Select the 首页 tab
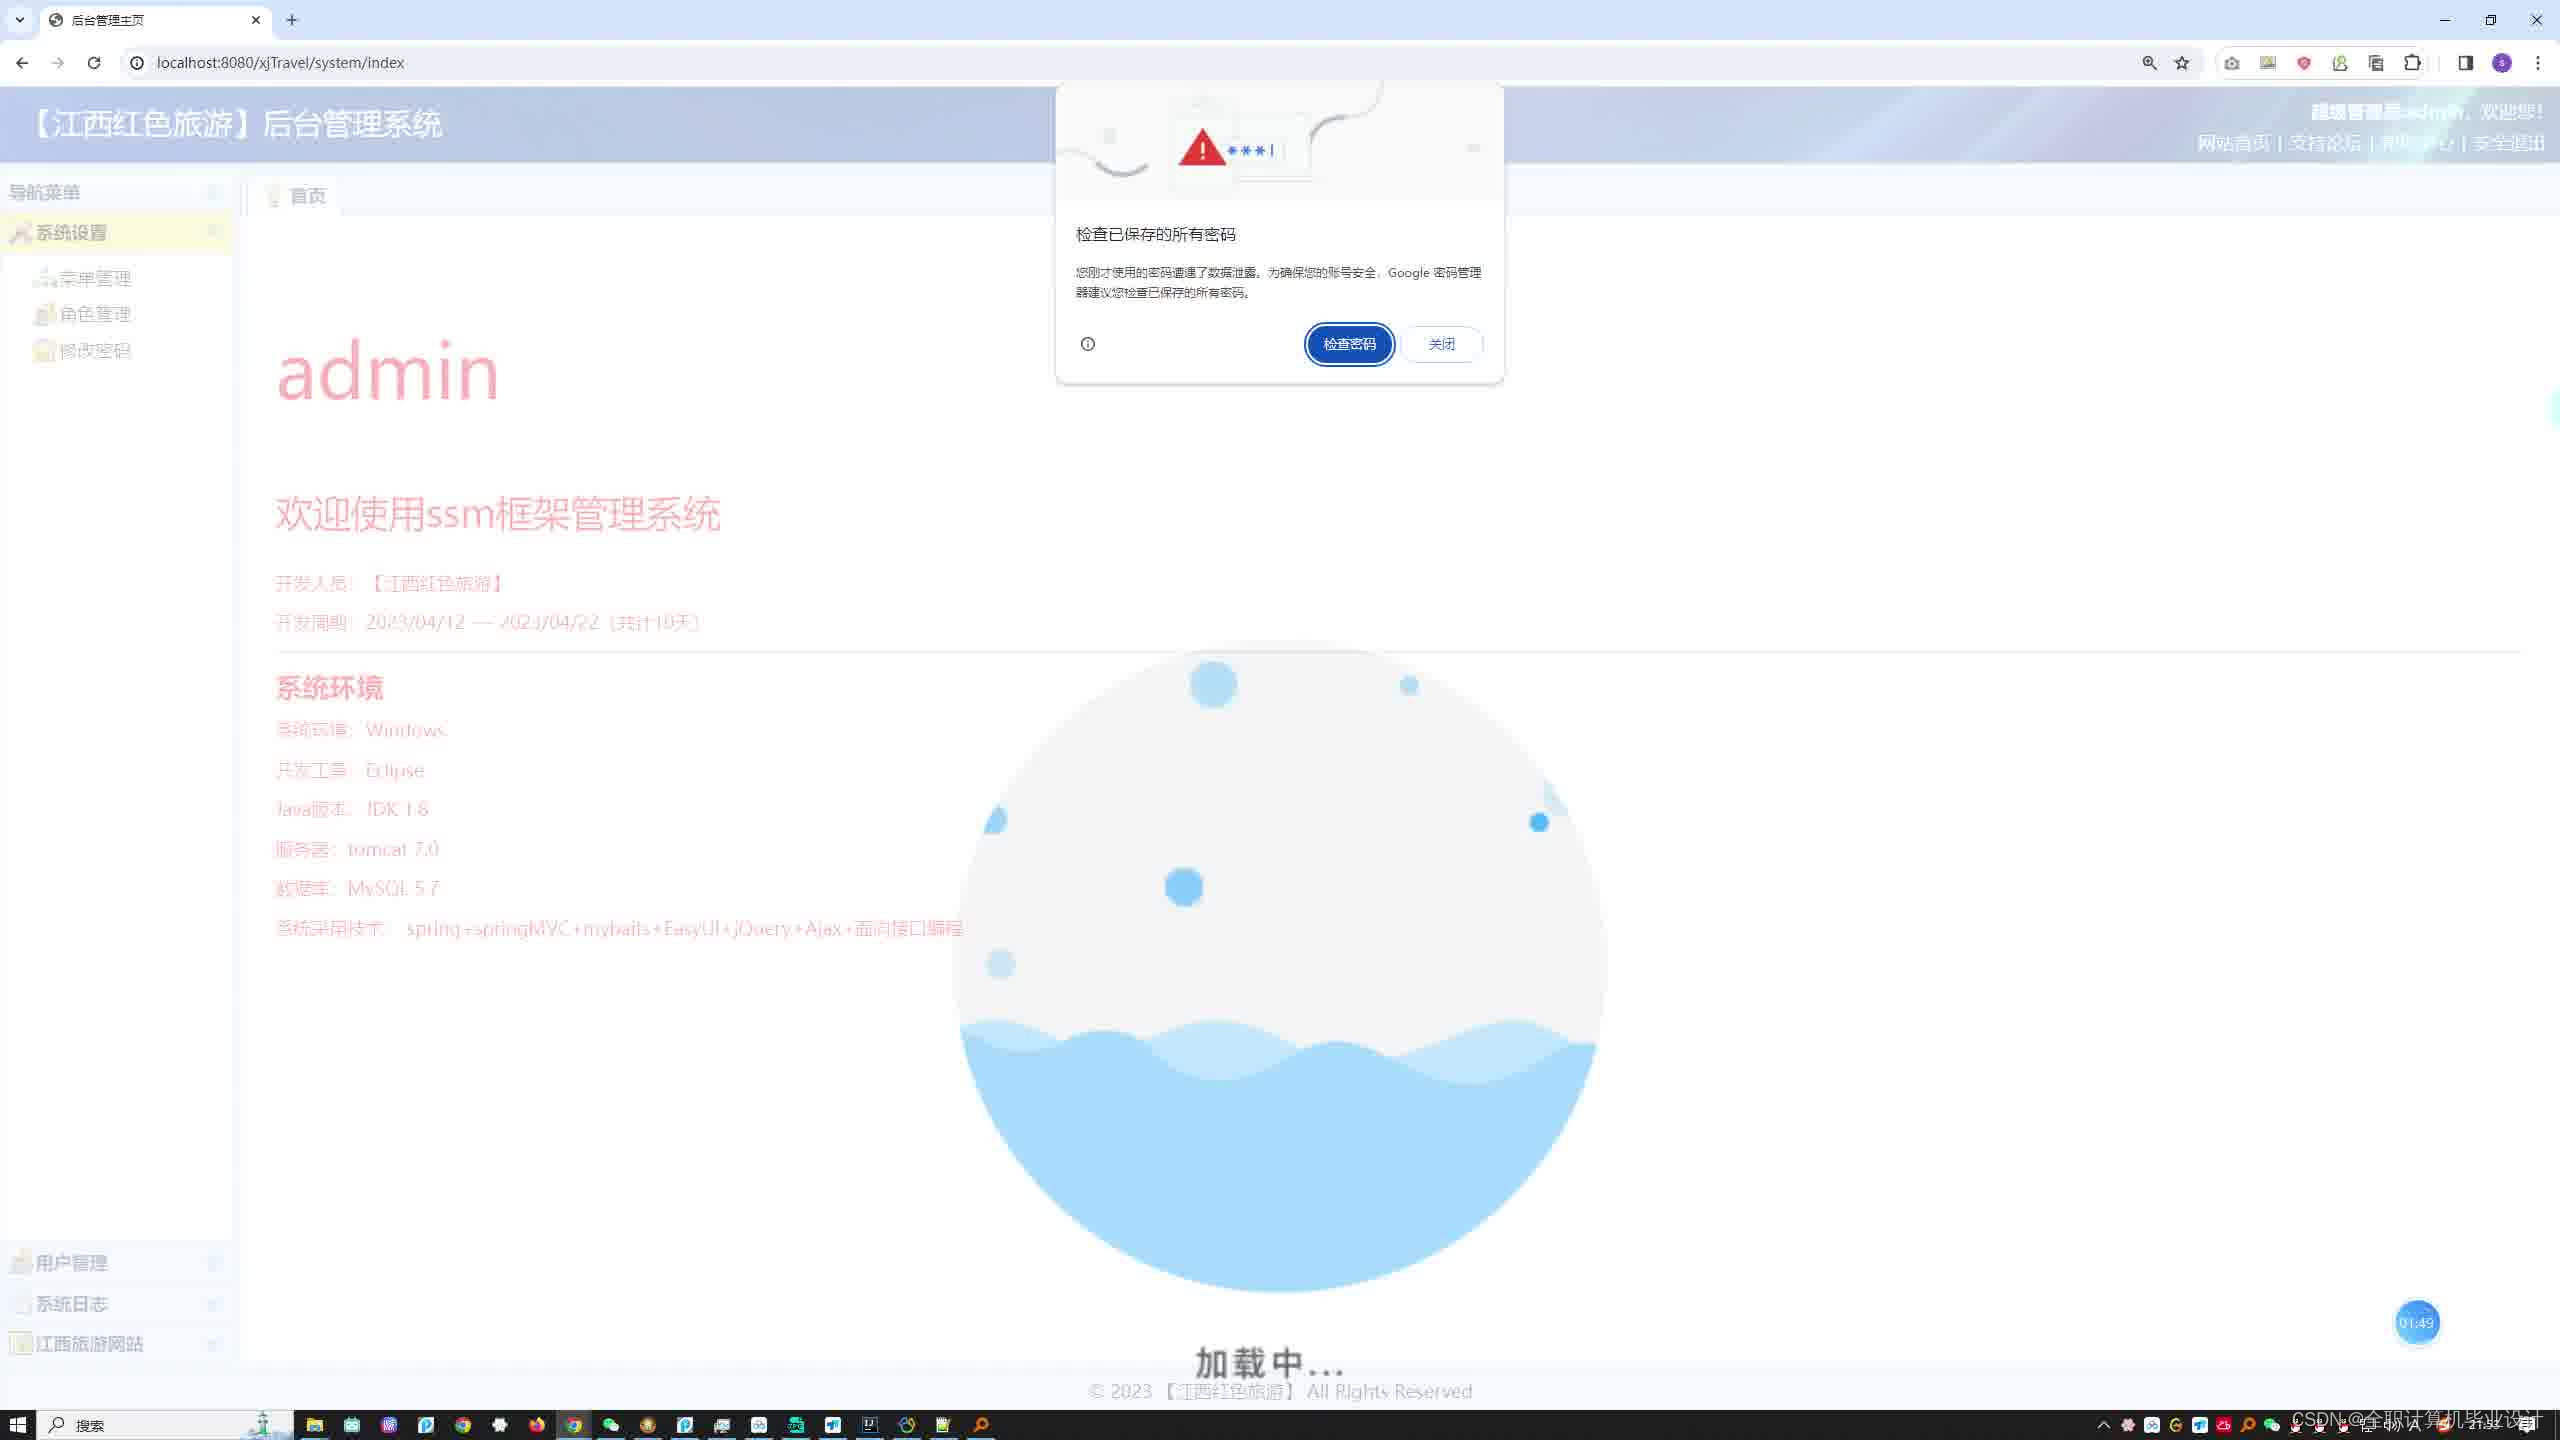2560x1440 pixels. (306, 196)
